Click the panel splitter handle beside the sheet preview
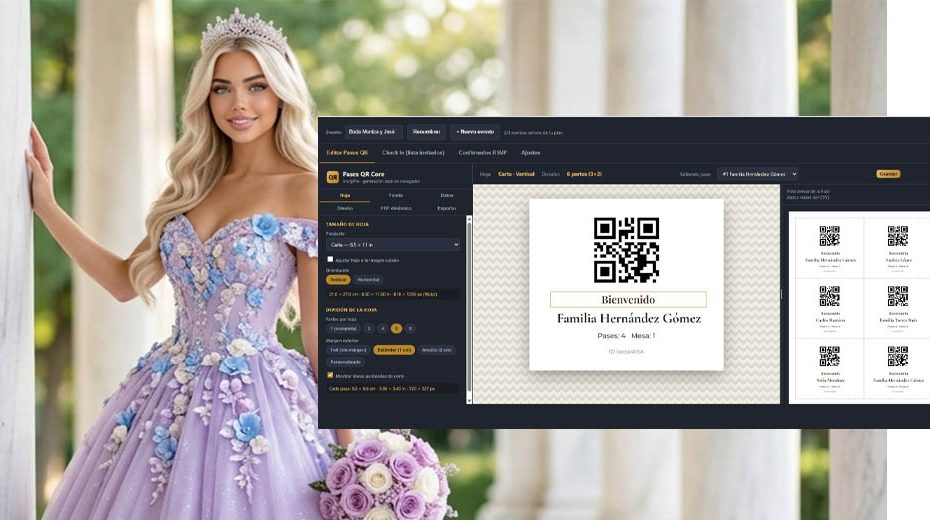Image resolution: width=930 pixels, height=520 pixels. tap(781, 294)
